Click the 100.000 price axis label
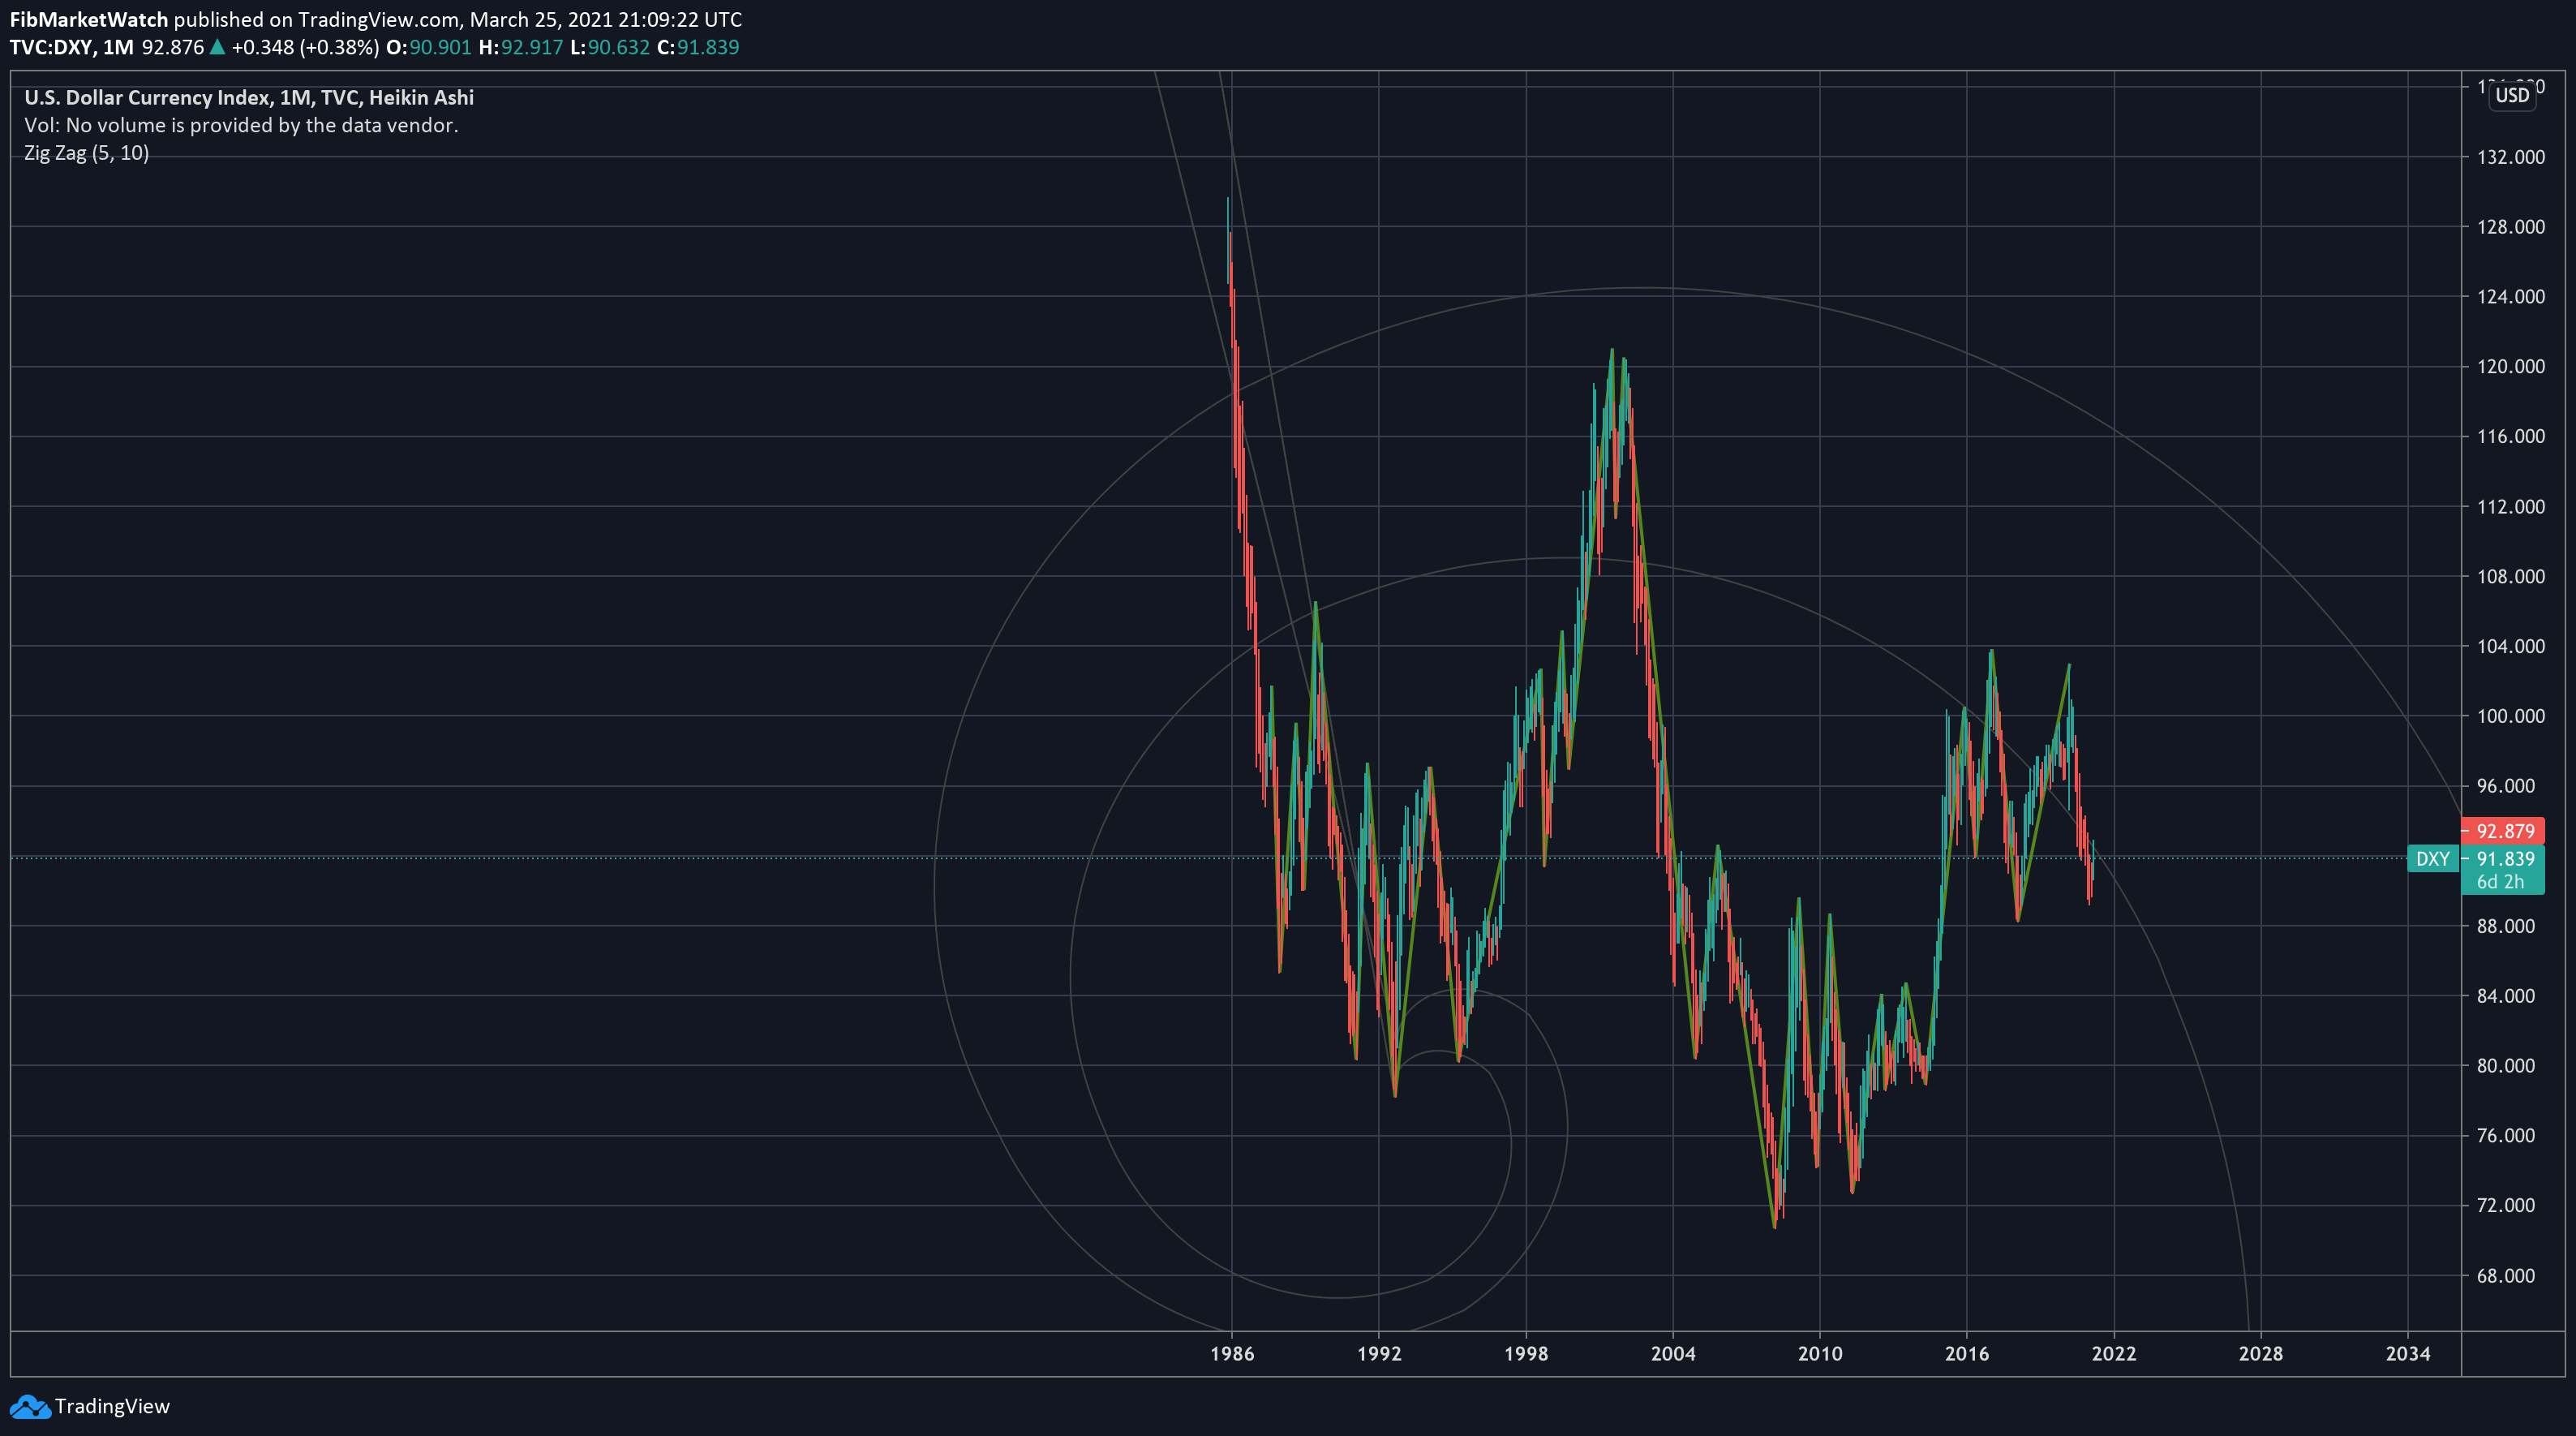 pos(2511,716)
